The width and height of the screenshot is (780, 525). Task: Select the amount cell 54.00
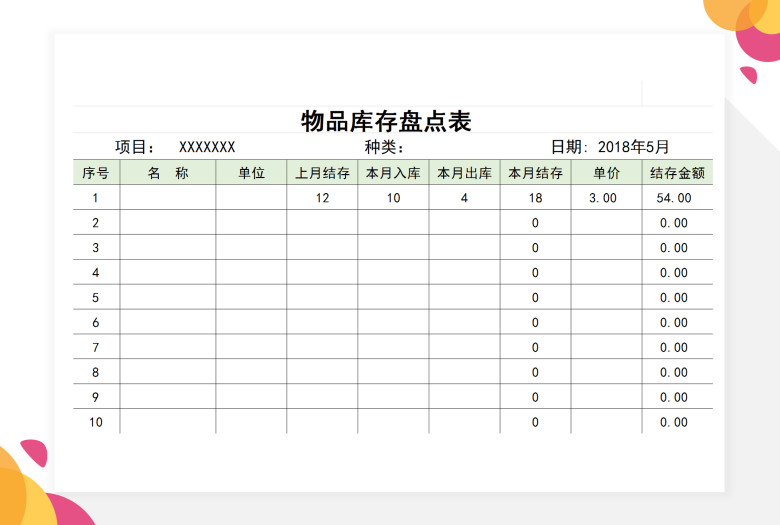[678, 198]
